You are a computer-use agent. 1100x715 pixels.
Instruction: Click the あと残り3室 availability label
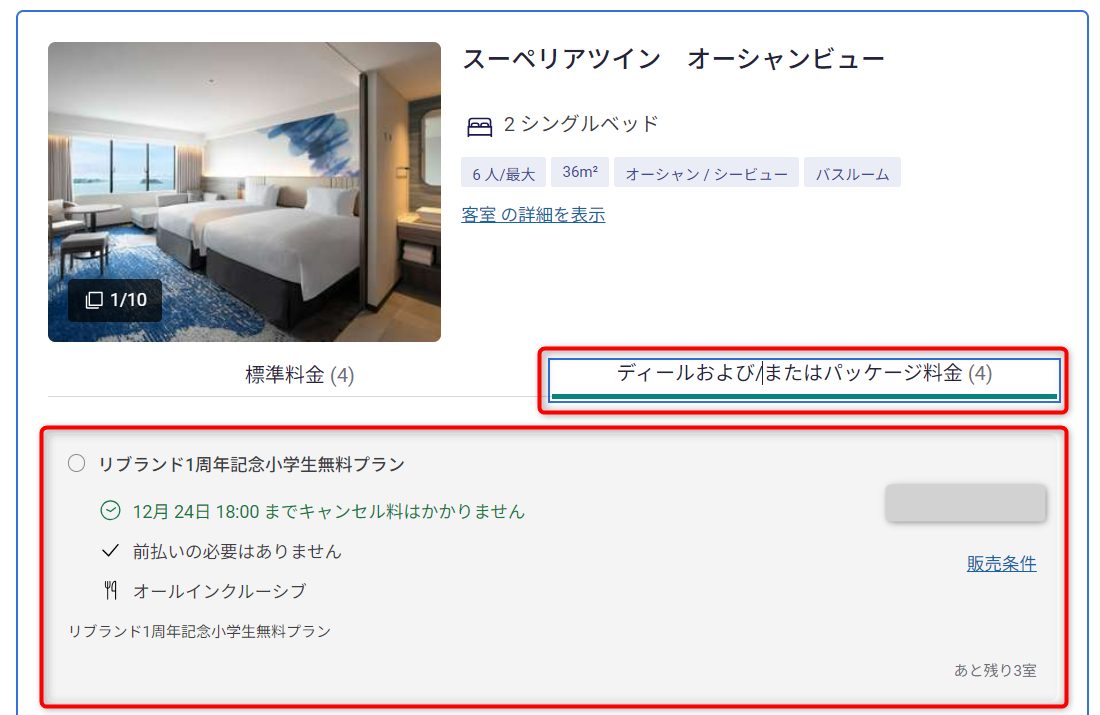click(995, 671)
